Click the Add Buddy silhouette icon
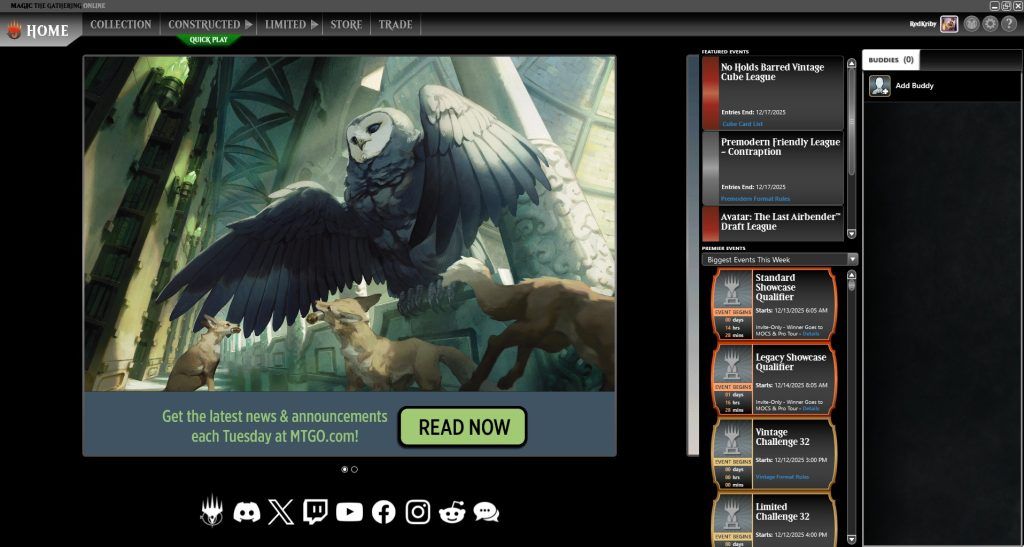Image resolution: width=1024 pixels, height=547 pixels. point(880,86)
